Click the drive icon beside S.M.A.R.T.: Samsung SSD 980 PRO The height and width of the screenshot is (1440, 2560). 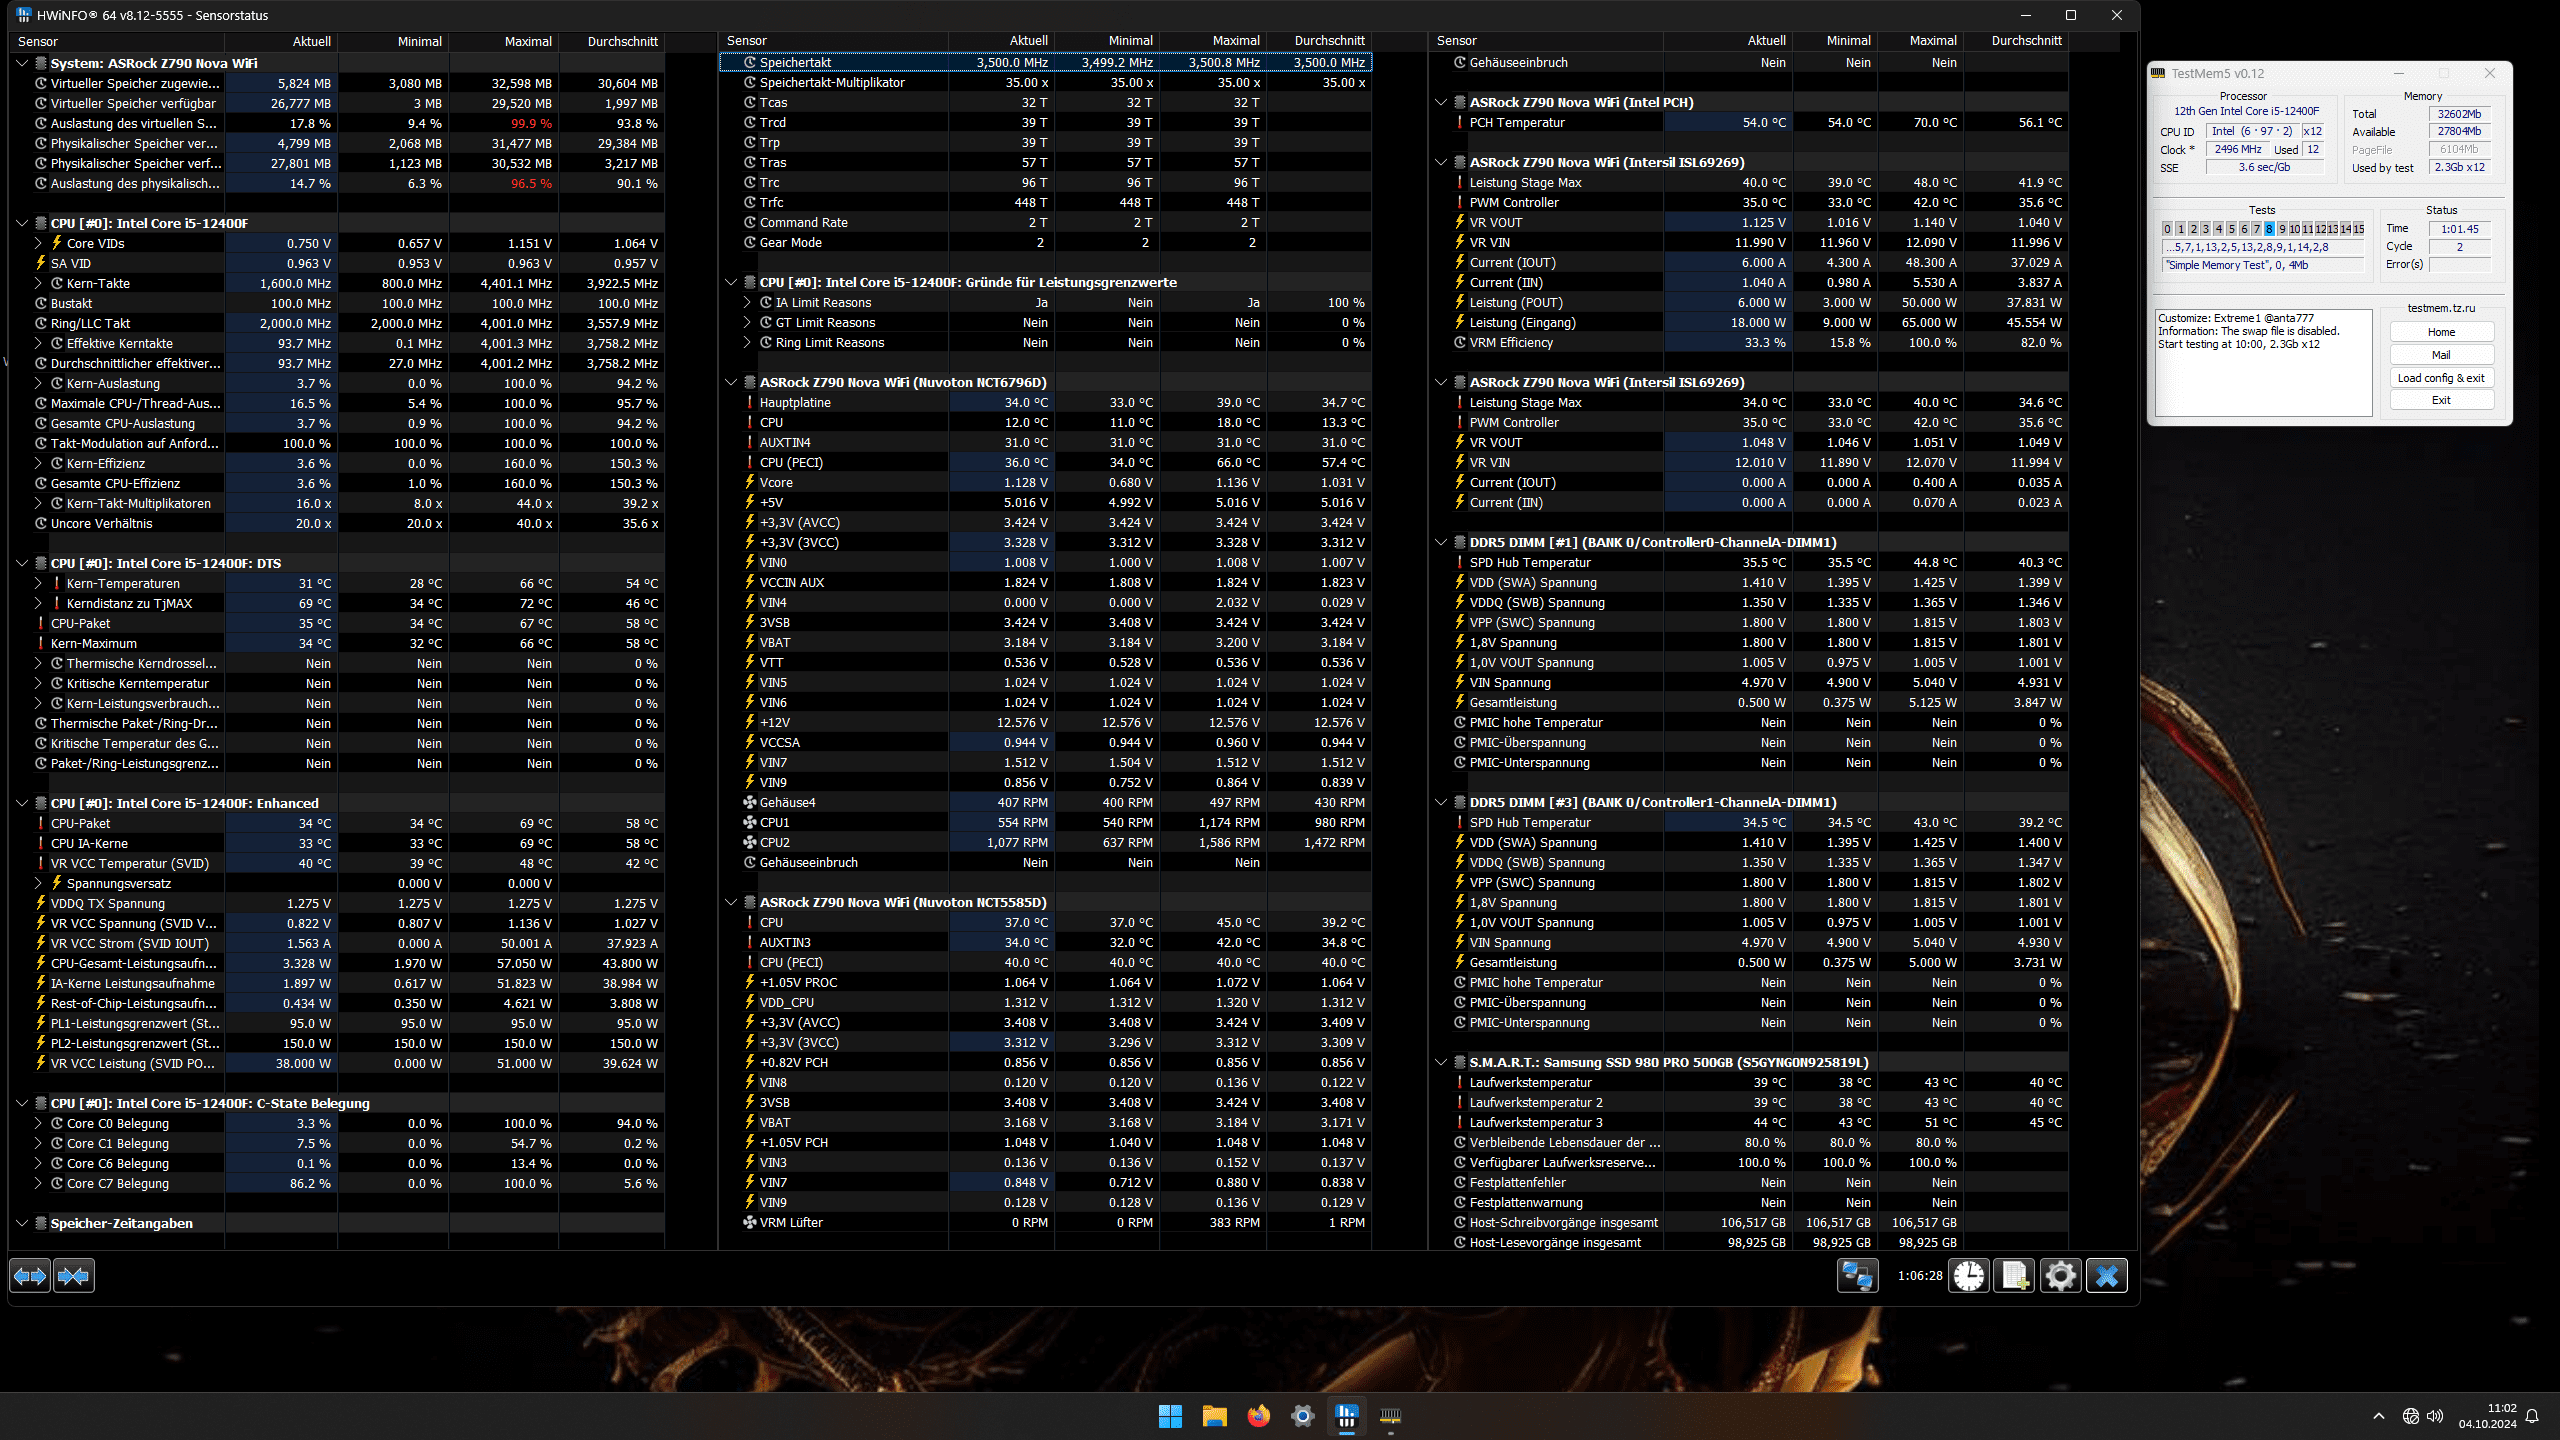[x=1460, y=1062]
